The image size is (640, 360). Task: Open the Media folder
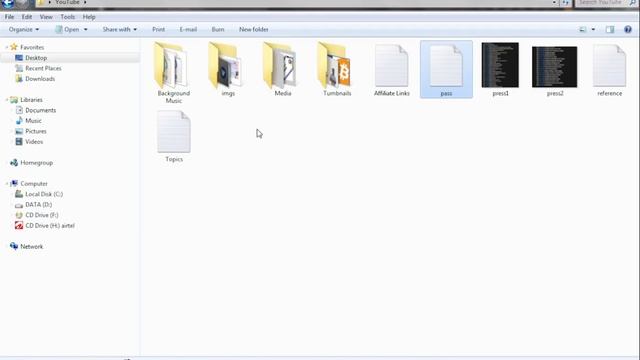[x=282, y=69]
